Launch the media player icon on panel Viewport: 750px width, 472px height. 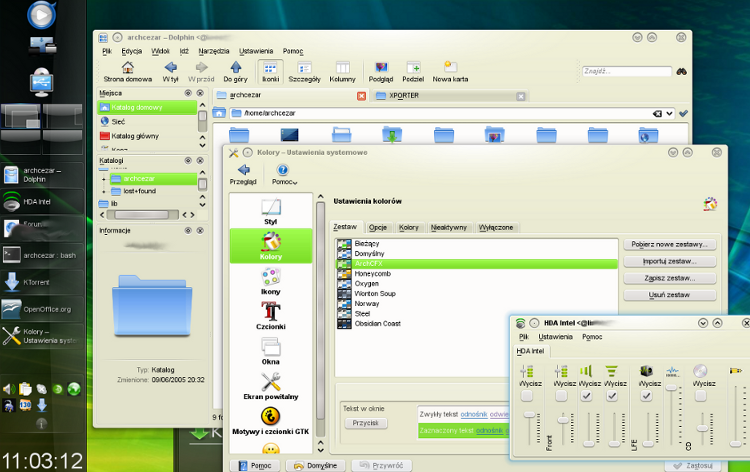click(x=42, y=15)
